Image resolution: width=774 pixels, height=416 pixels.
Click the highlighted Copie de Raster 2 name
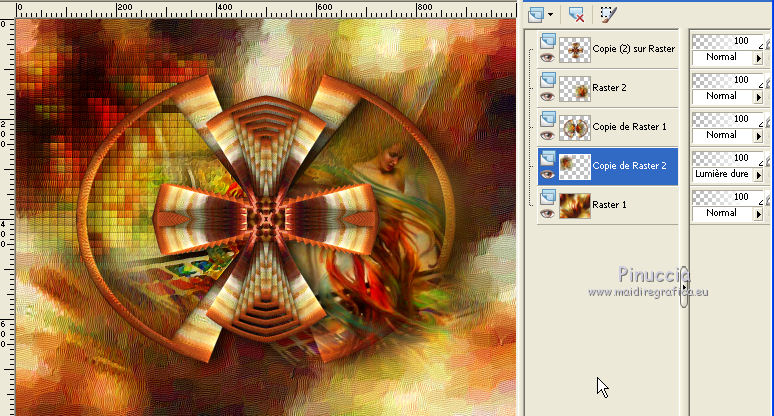pos(629,165)
